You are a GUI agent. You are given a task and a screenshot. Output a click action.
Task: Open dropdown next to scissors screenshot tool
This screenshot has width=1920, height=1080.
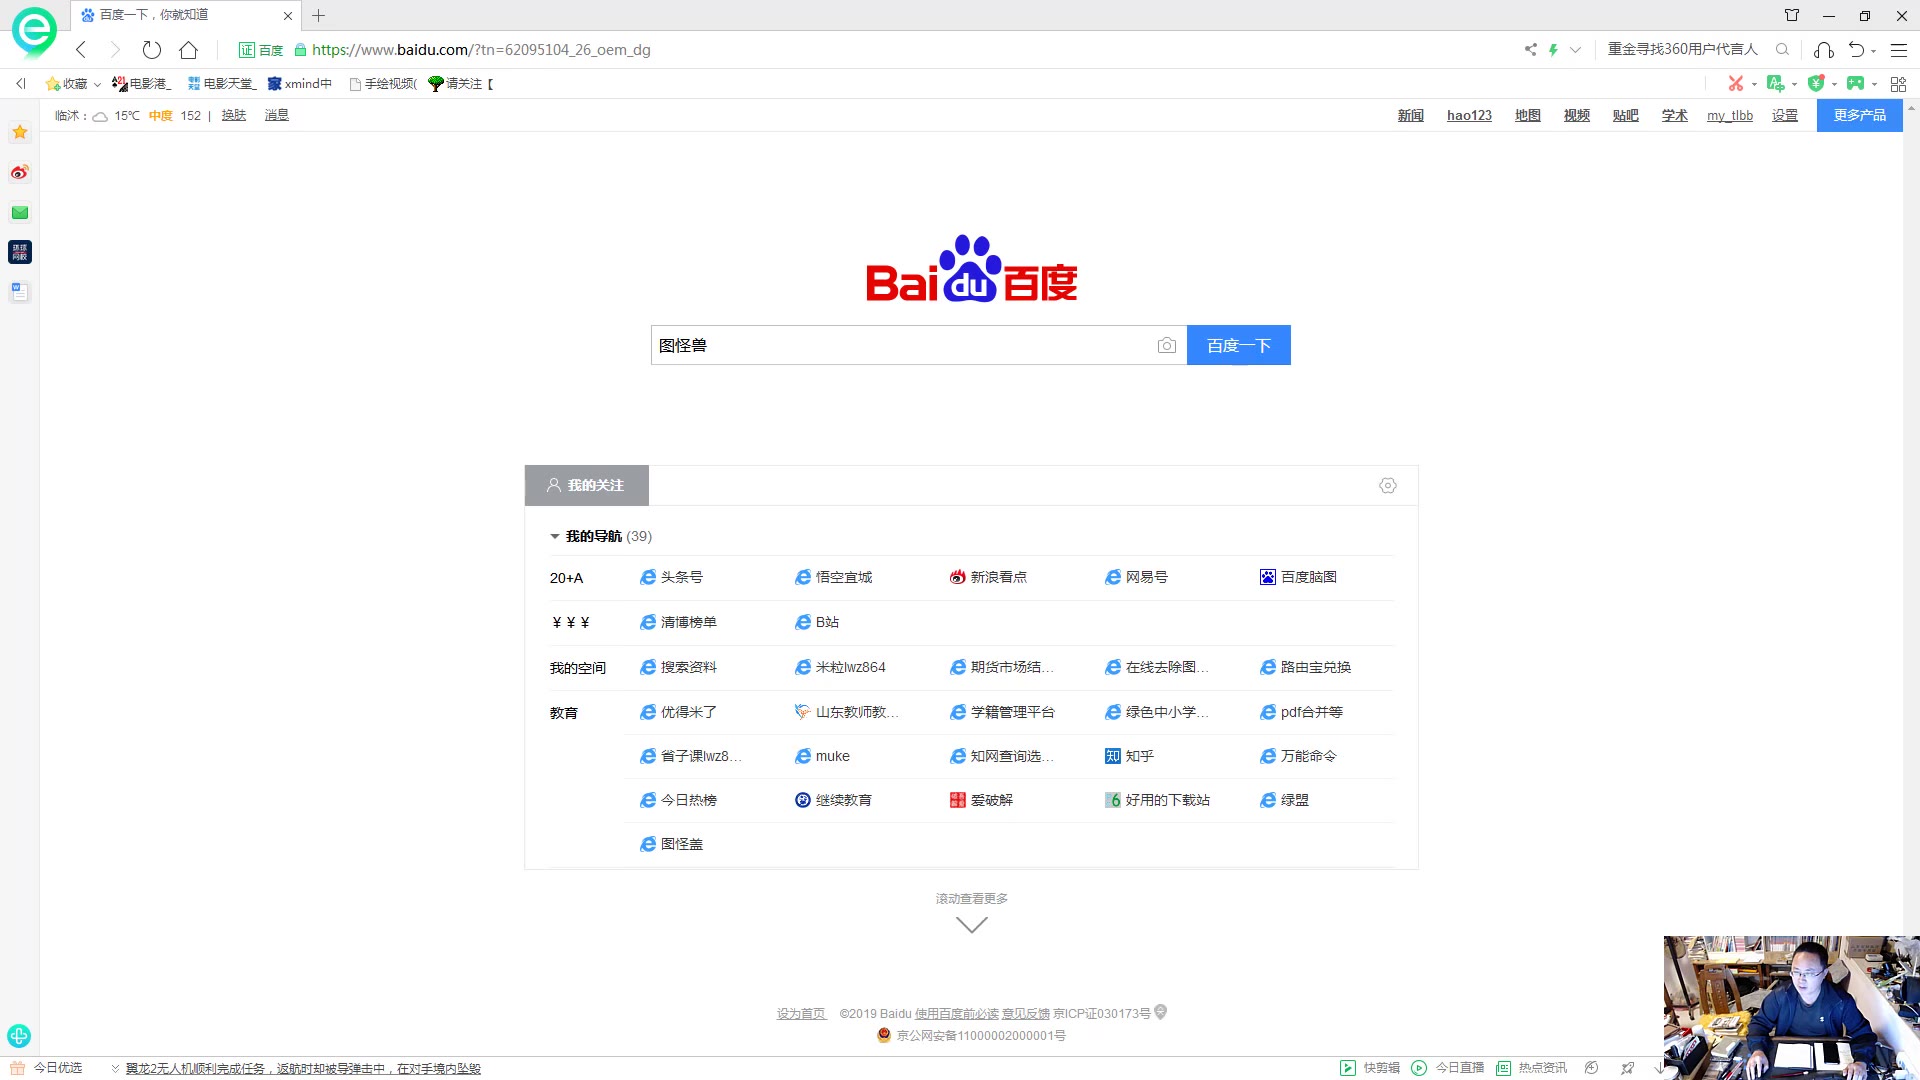(x=1754, y=84)
